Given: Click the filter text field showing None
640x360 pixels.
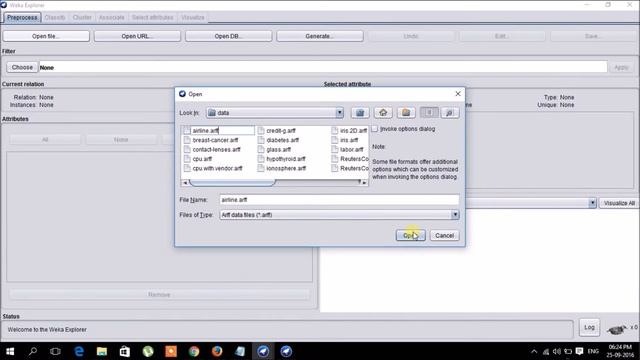Looking at the screenshot, I should tap(323, 67).
